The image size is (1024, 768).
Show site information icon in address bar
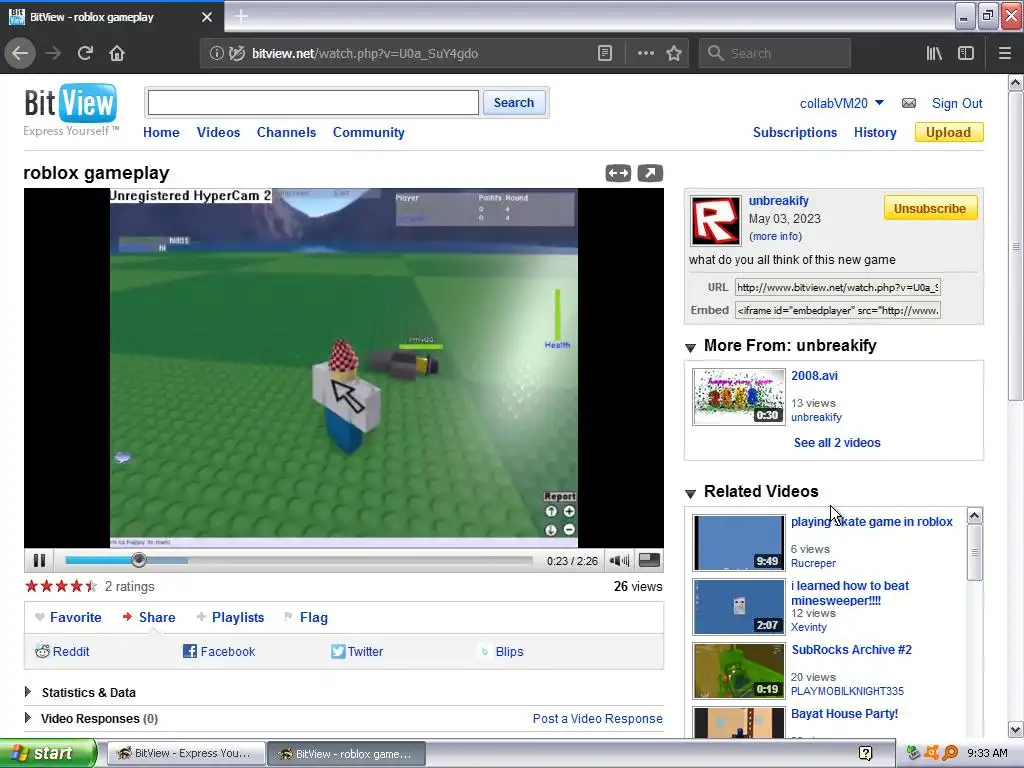tap(217, 54)
